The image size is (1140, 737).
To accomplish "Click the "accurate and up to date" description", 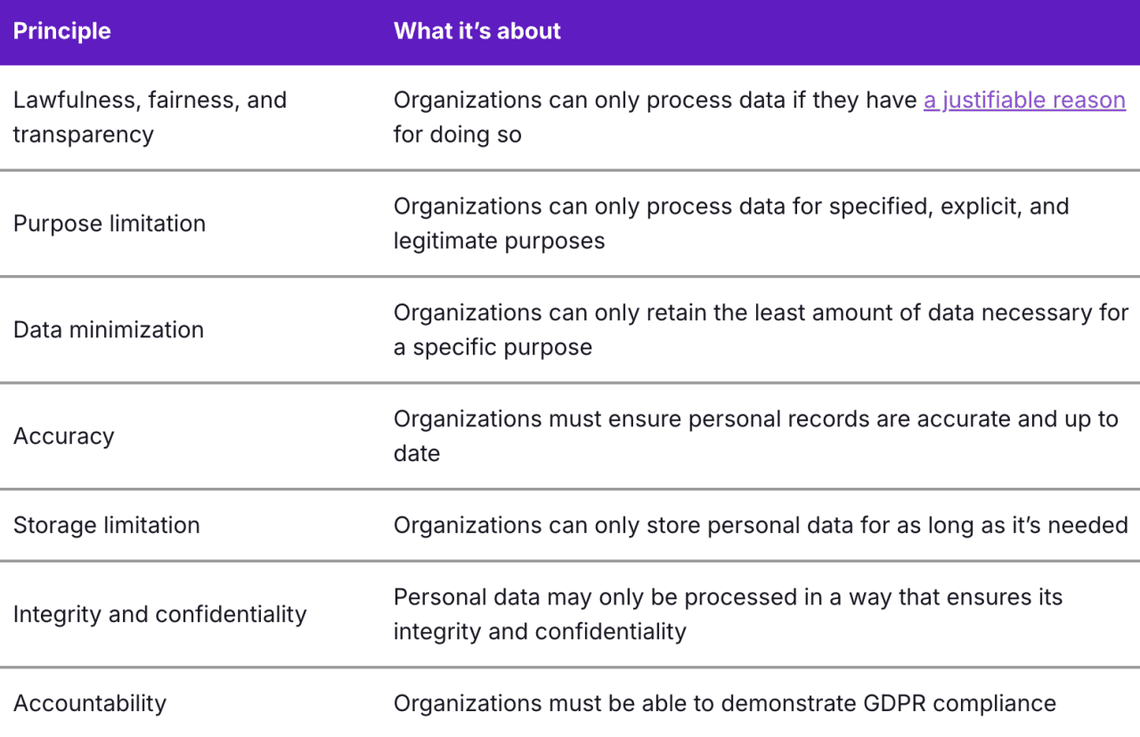I will [x=755, y=436].
